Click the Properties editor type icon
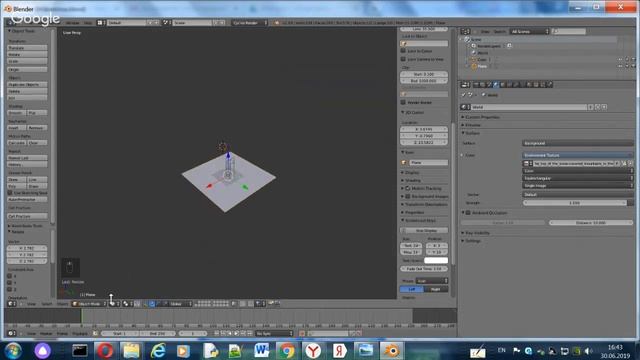The image size is (640, 360). [x=465, y=84]
